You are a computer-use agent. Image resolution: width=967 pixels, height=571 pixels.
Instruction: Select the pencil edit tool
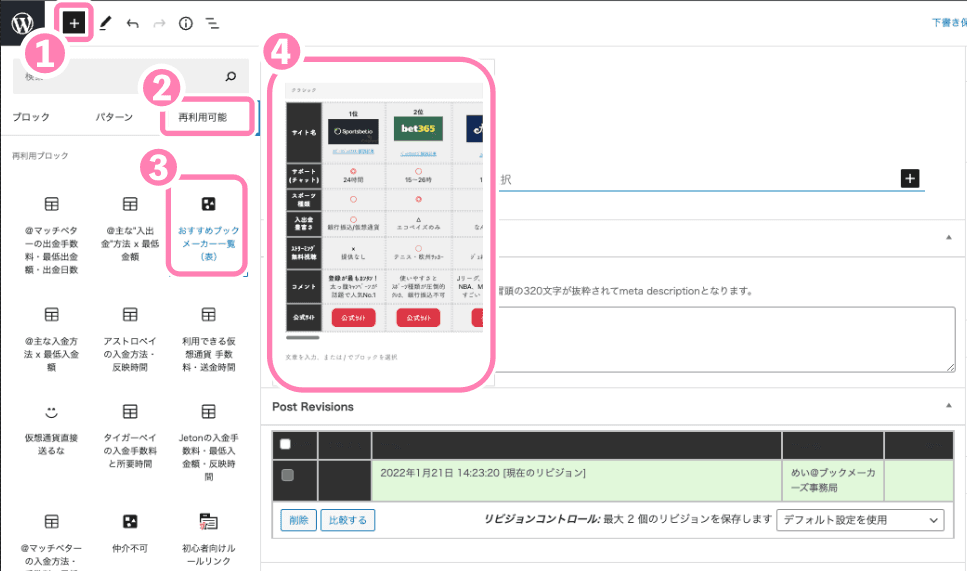click(105, 23)
